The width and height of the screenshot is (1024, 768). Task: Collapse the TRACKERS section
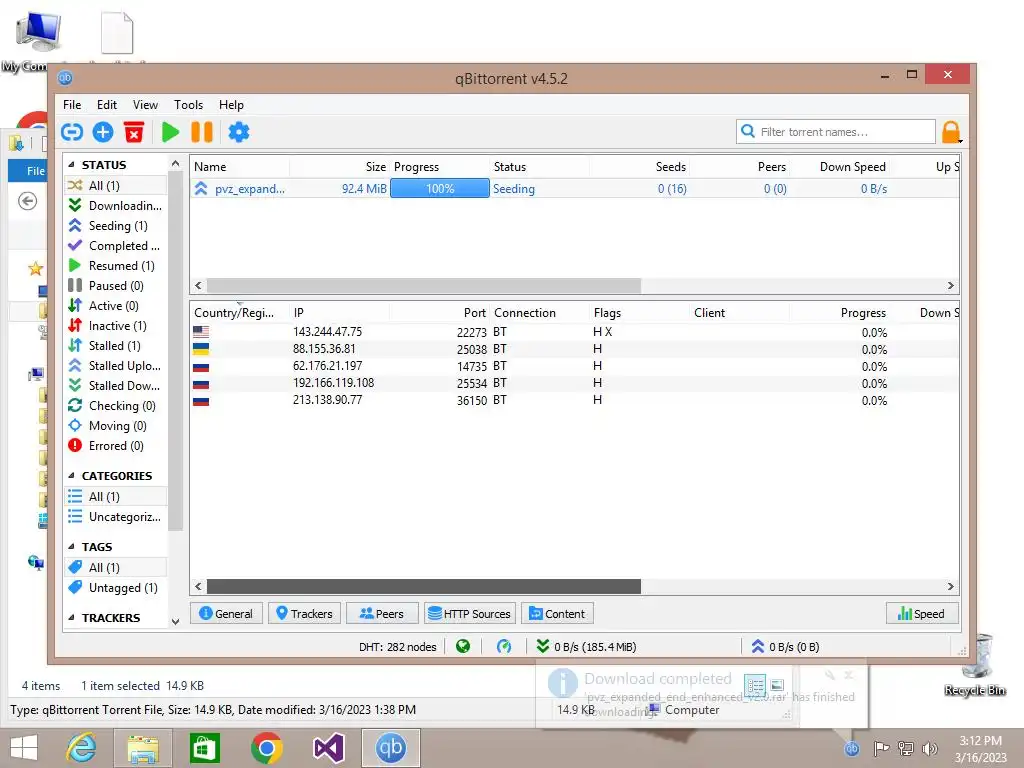71,618
